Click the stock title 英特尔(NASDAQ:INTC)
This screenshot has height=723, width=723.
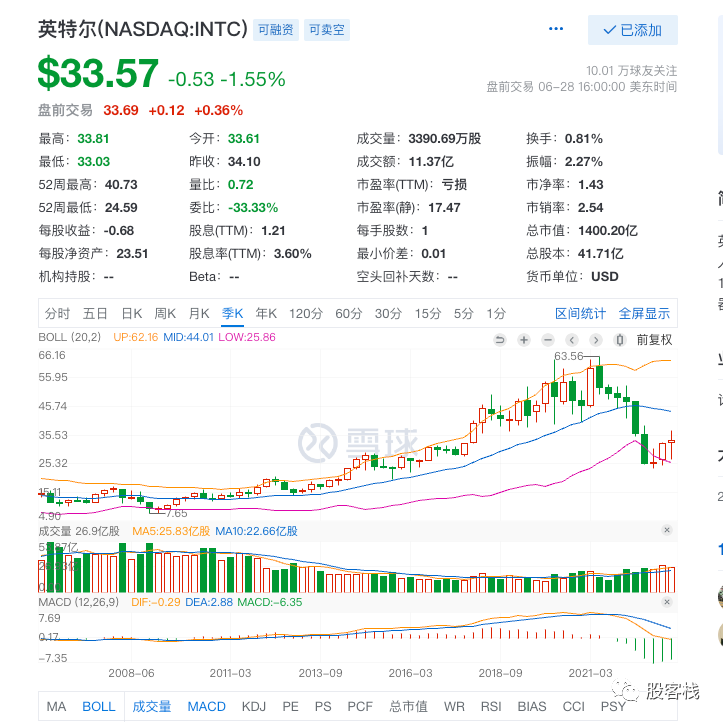click(143, 29)
